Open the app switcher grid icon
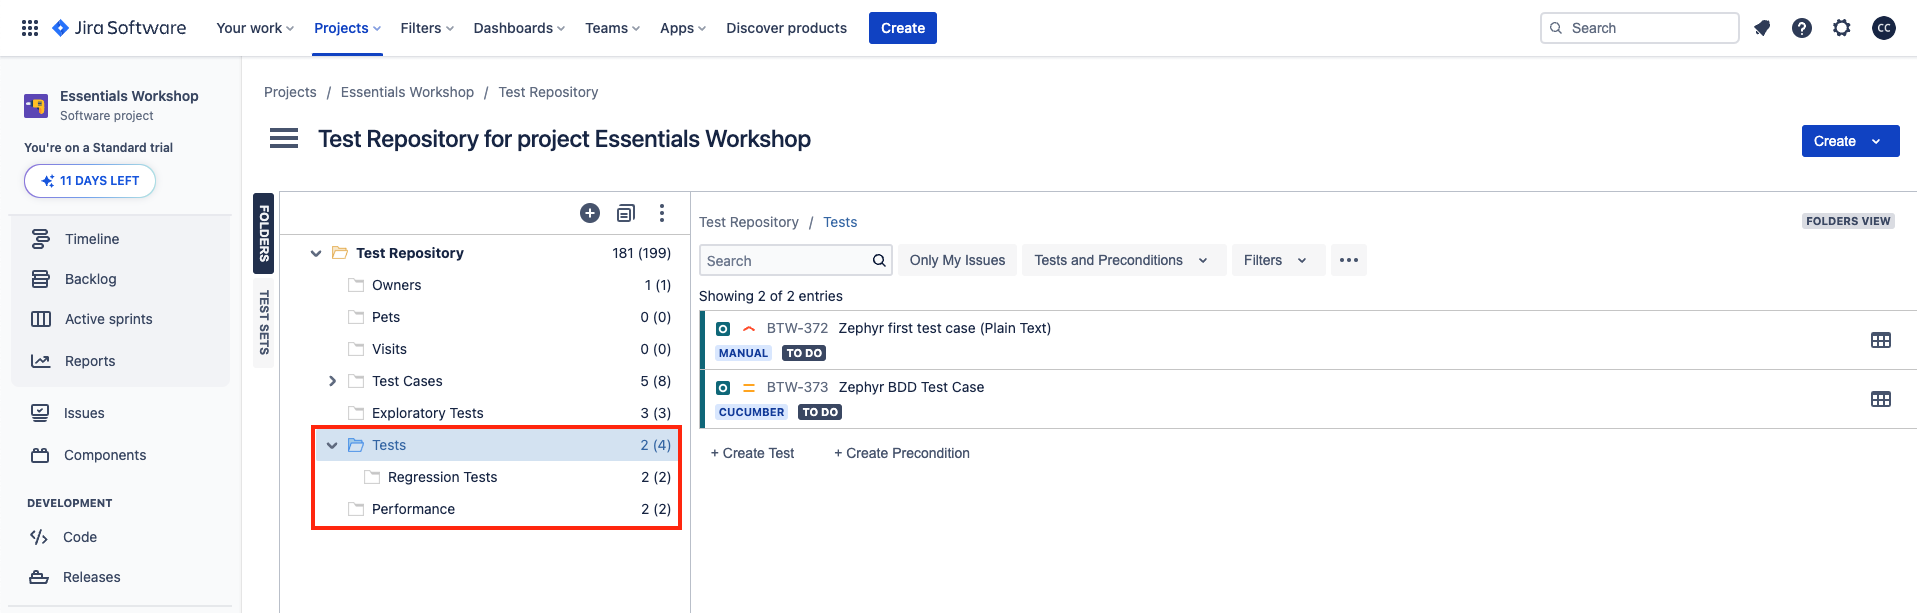This screenshot has width=1917, height=613. (x=30, y=28)
